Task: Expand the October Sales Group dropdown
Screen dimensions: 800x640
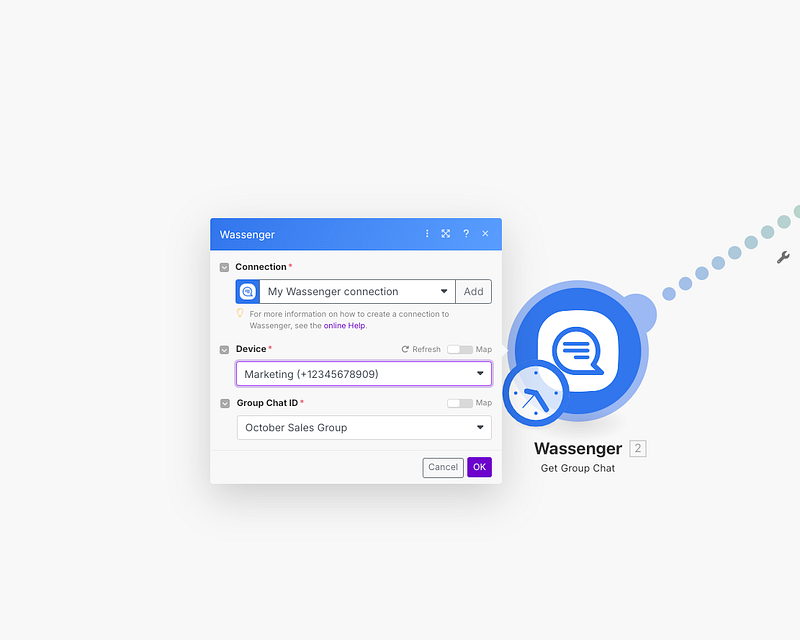Action: 364,428
